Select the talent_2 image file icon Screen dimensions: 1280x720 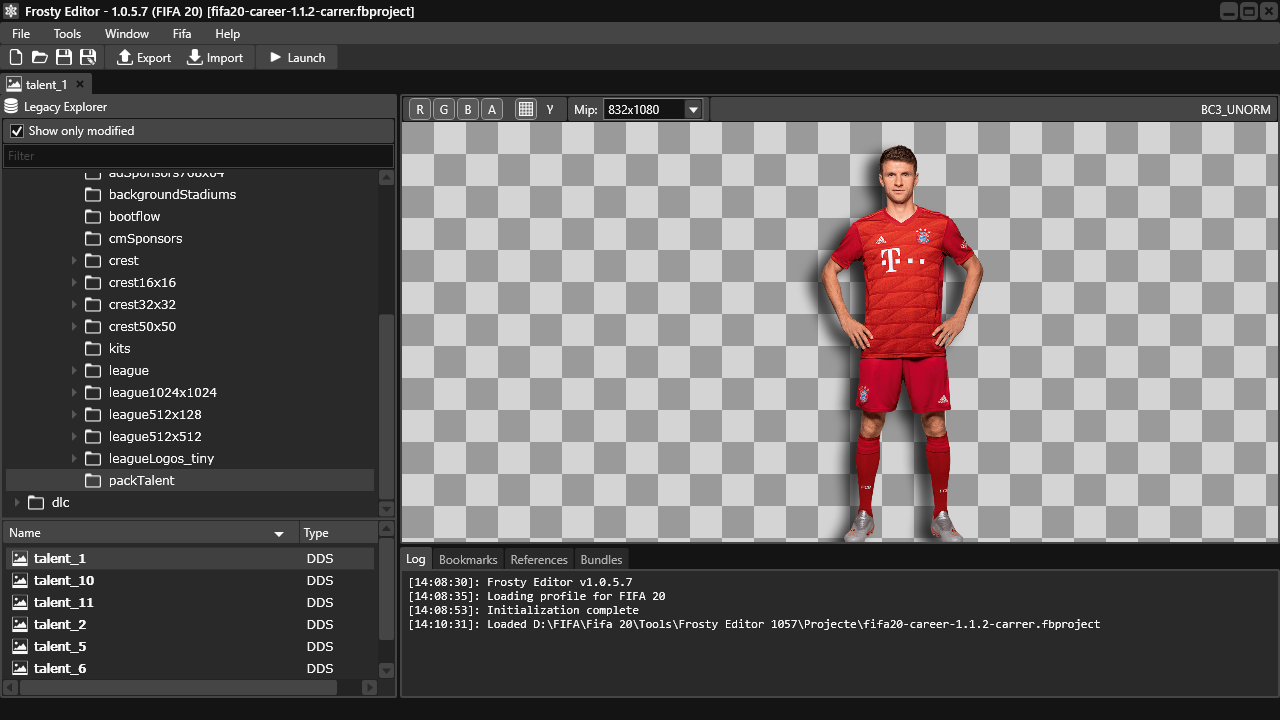[19, 625]
